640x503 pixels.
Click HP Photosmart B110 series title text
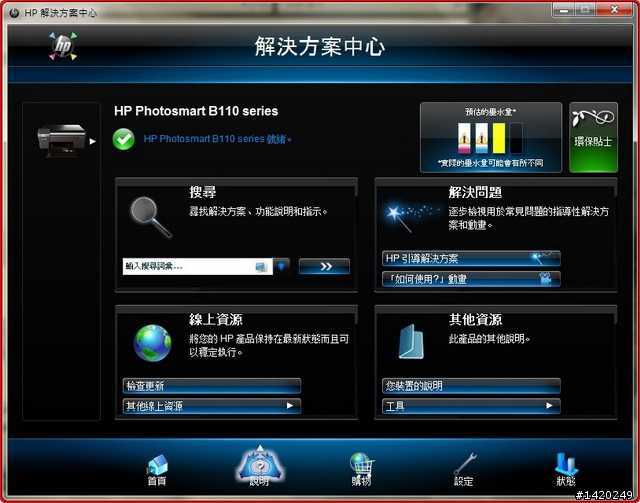pyautogui.click(x=196, y=111)
